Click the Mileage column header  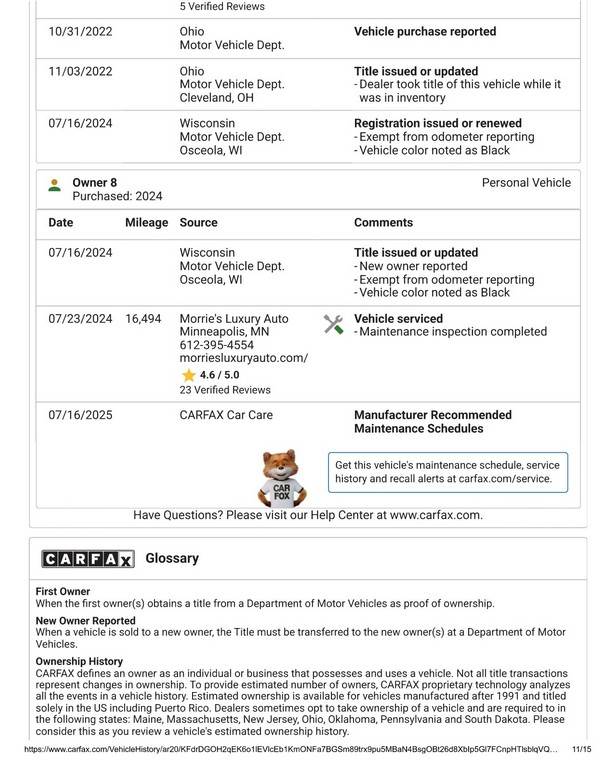146,223
